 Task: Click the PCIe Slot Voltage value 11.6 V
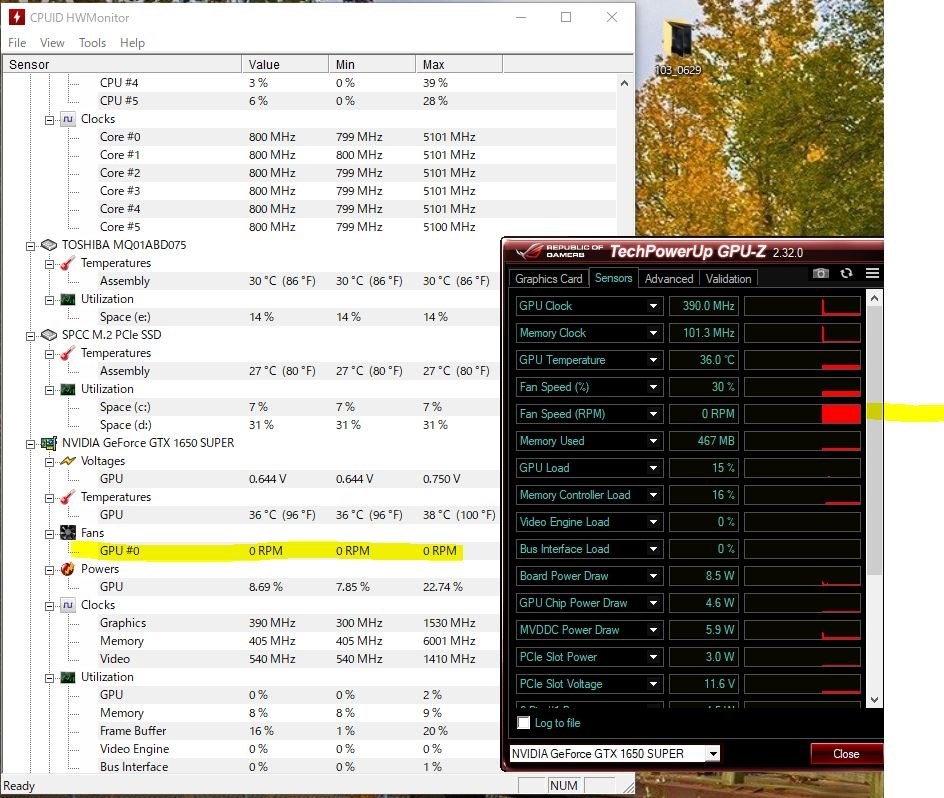pos(703,684)
